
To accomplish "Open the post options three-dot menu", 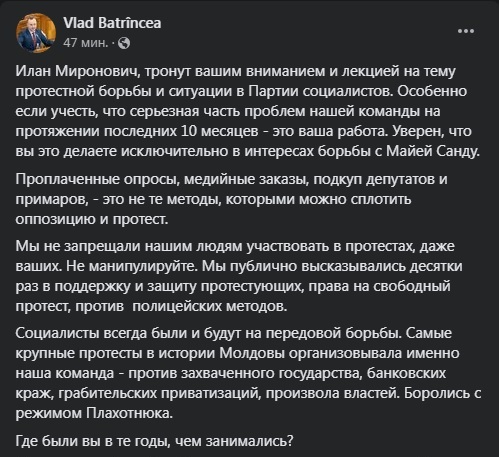I will click(x=466, y=31).
